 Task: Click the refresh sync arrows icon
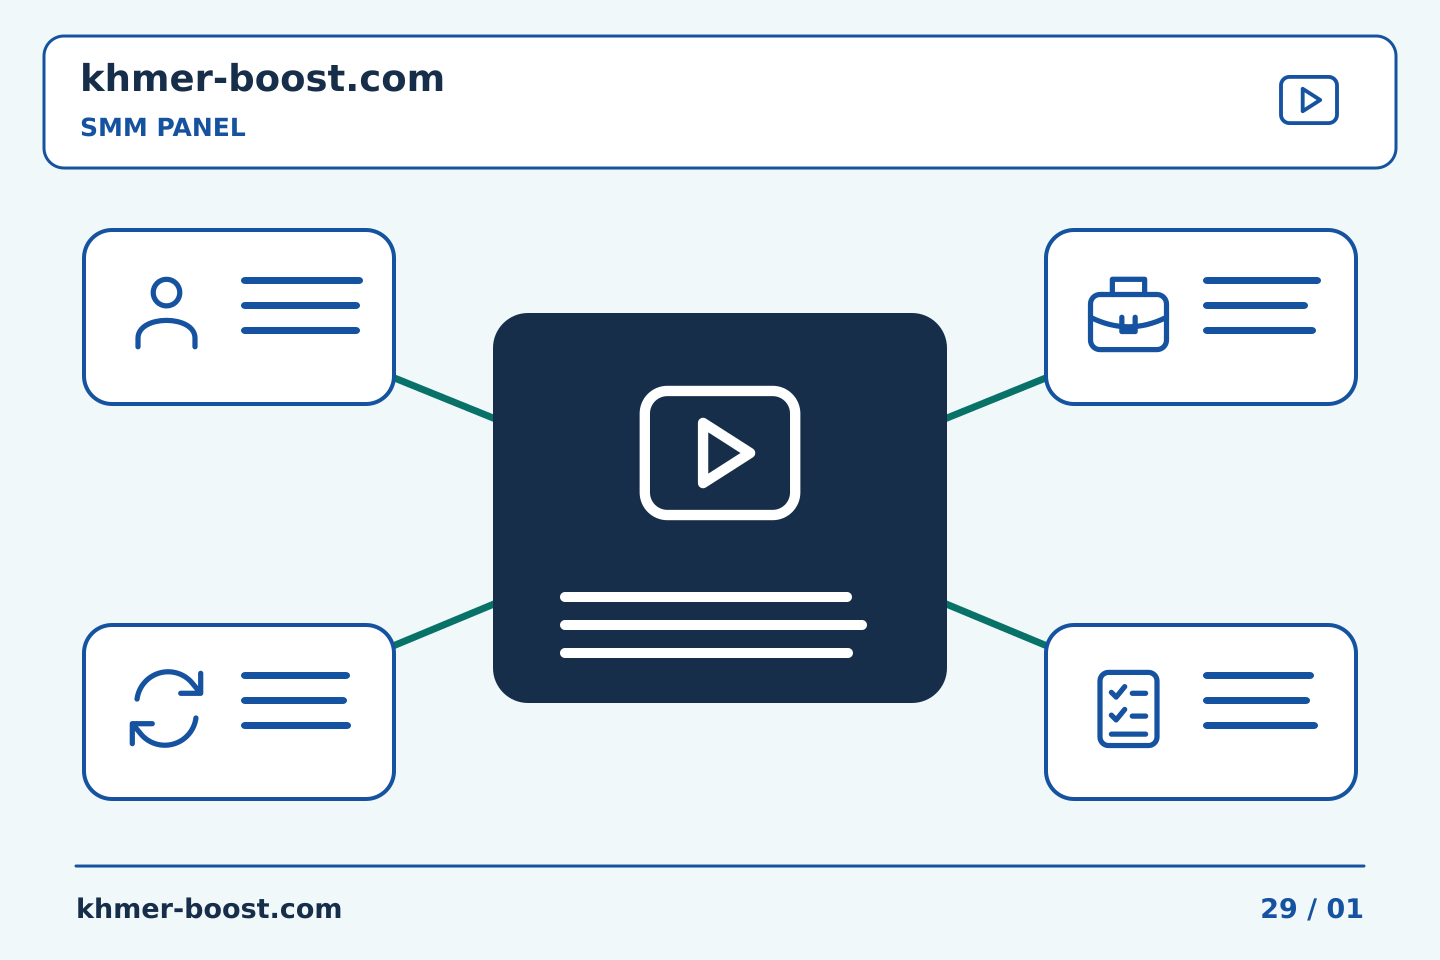pyautogui.click(x=166, y=708)
